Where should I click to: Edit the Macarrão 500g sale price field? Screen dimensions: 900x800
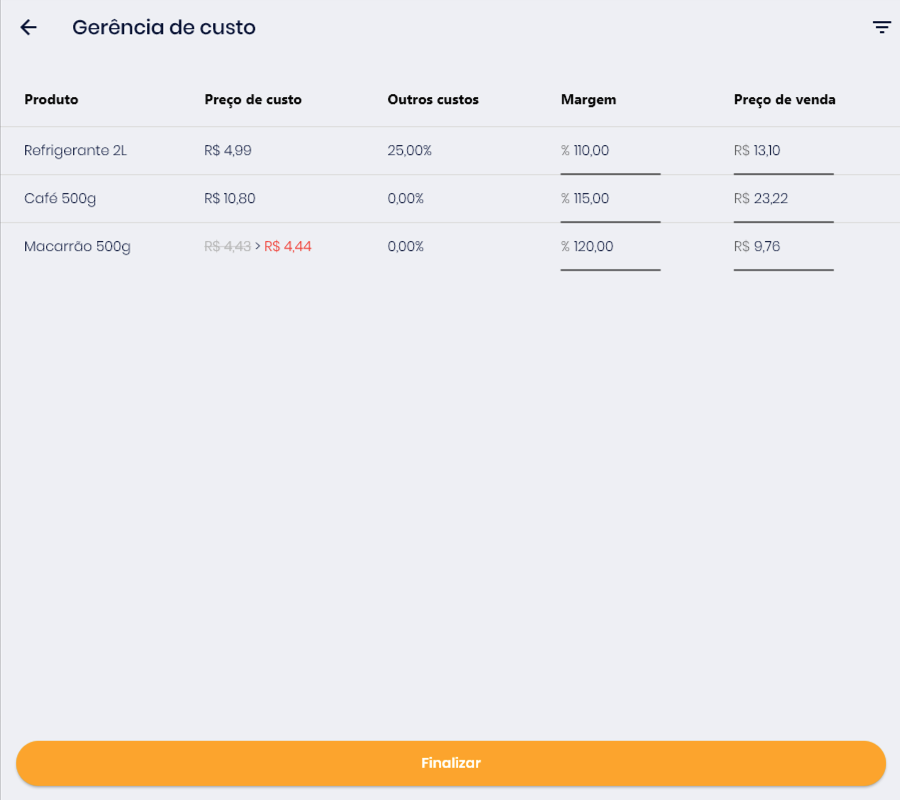(783, 248)
